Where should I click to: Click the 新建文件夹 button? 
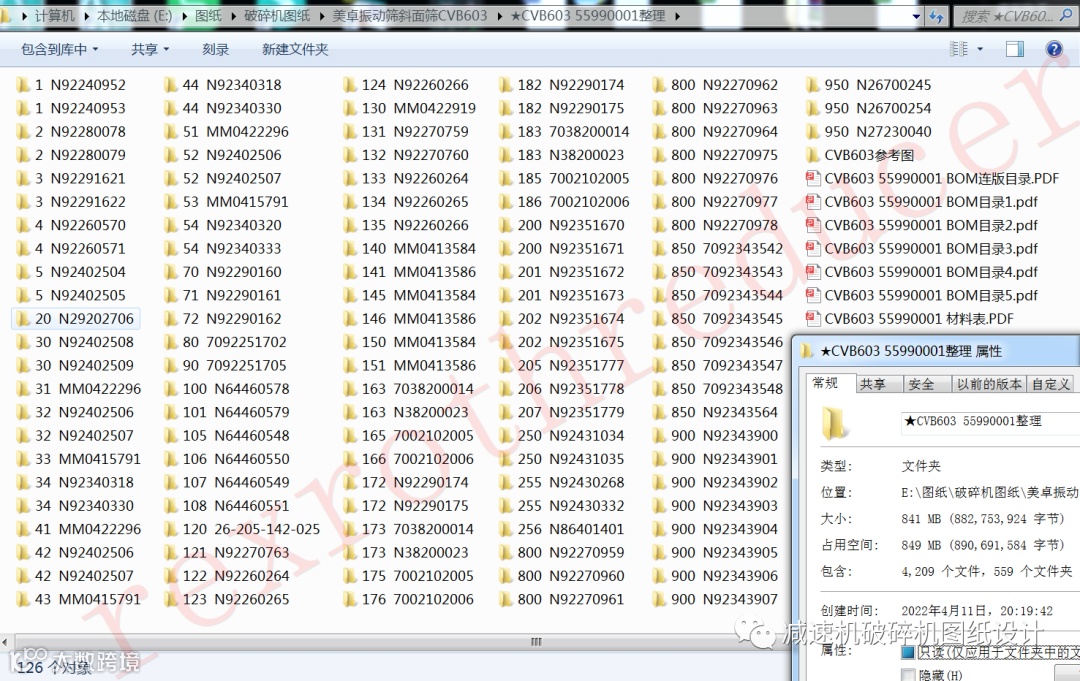click(295, 50)
